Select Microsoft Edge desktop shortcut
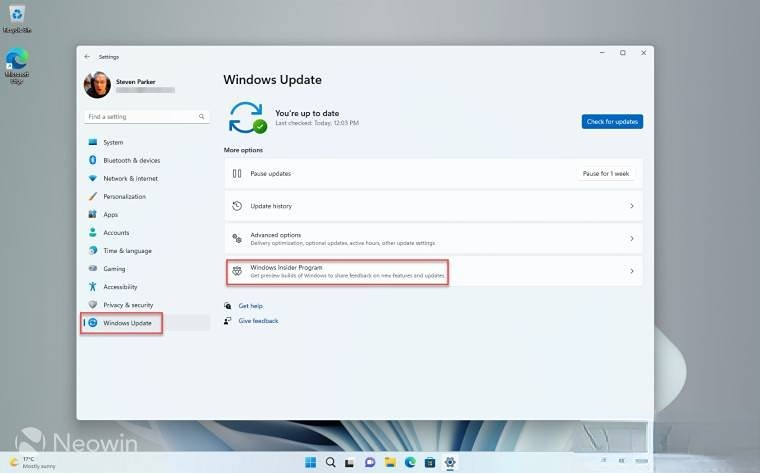The width and height of the screenshot is (760, 473). coord(17,66)
